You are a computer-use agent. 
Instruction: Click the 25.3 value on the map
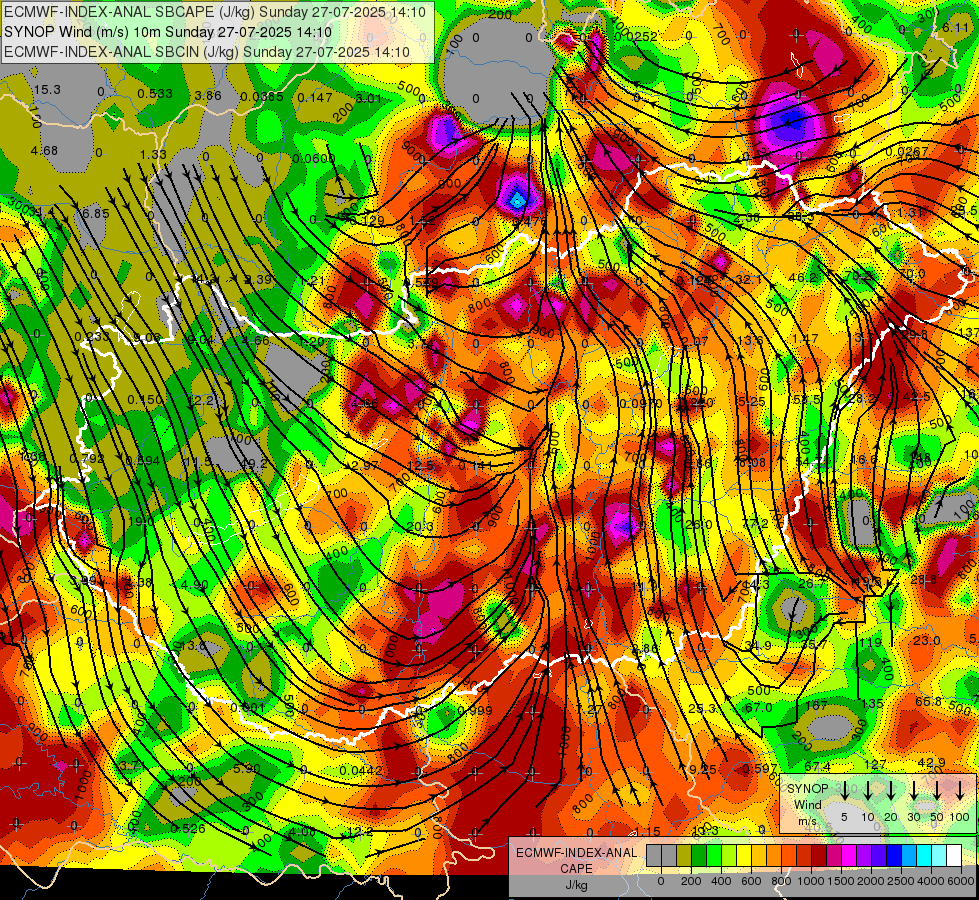coord(702,708)
